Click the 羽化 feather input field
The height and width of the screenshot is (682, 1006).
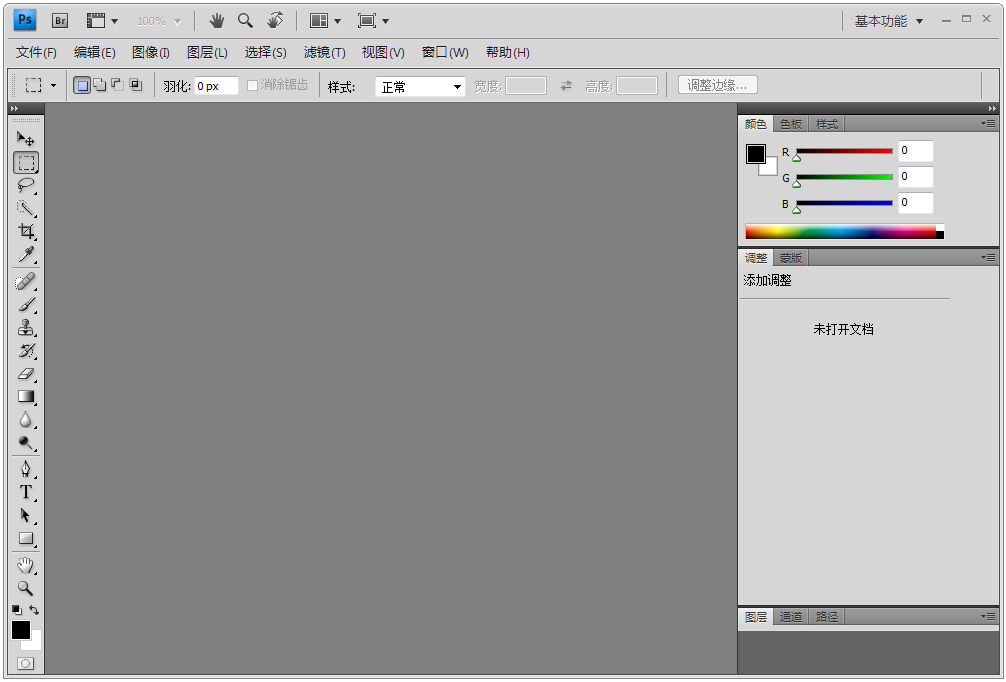pyautogui.click(x=216, y=86)
